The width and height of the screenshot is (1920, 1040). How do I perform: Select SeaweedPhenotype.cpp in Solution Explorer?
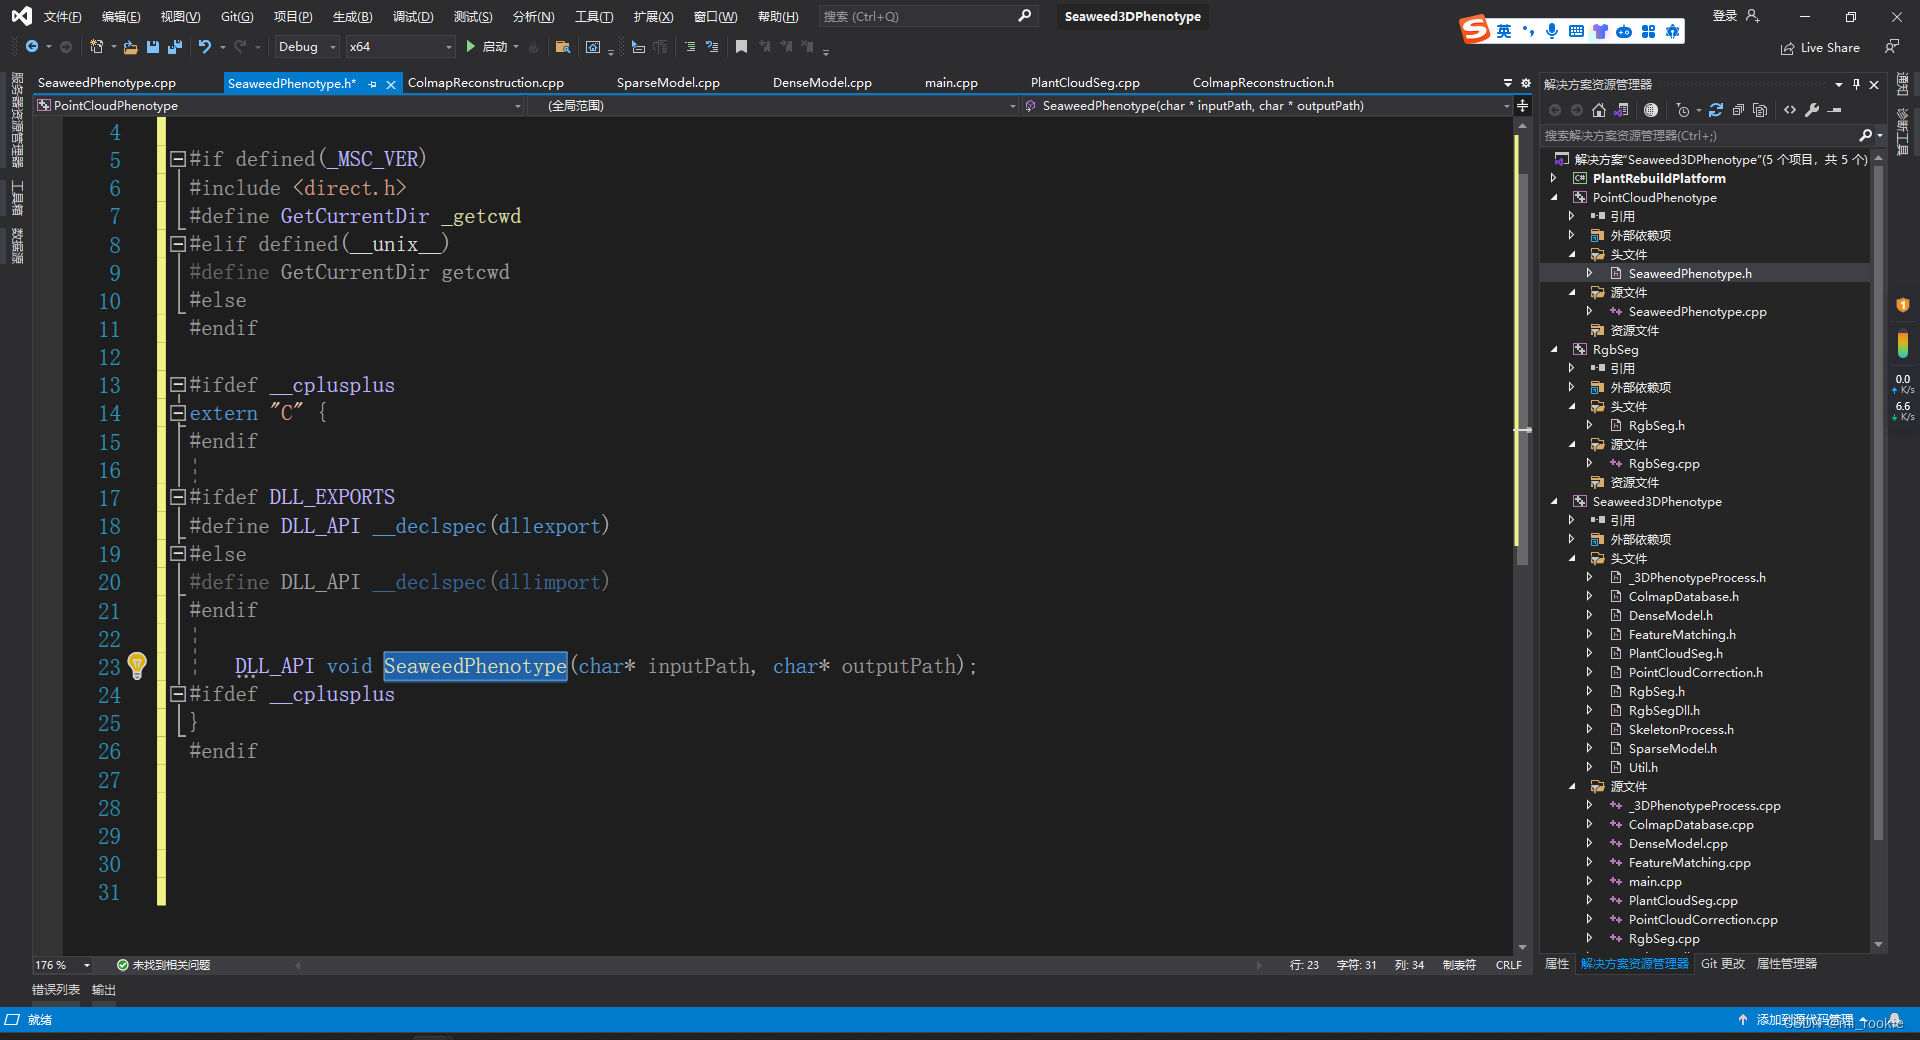click(x=1697, y=312)
